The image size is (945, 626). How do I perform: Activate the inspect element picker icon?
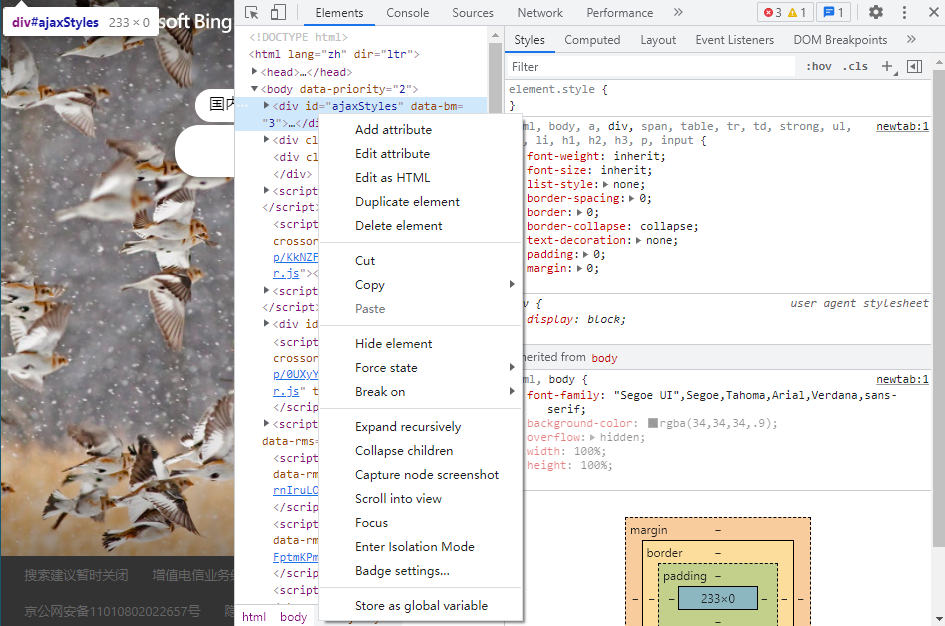252,13
